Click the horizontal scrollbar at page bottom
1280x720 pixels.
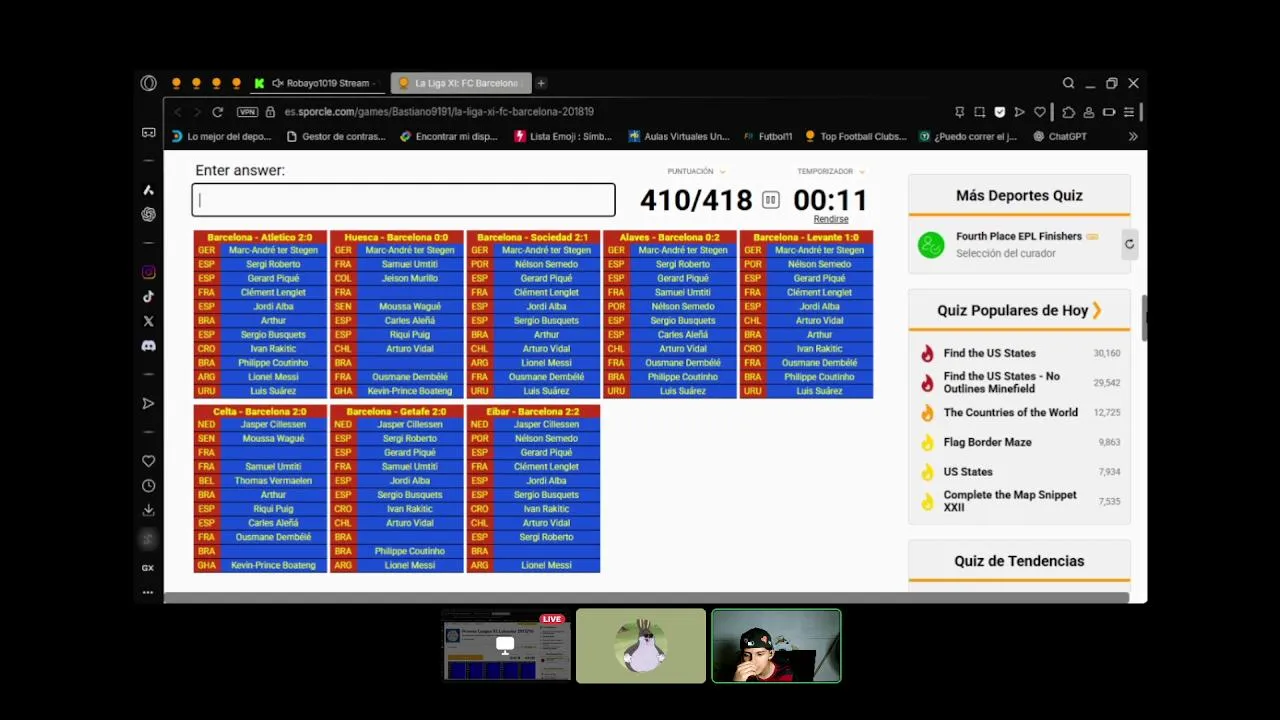(x=646, y=598)
